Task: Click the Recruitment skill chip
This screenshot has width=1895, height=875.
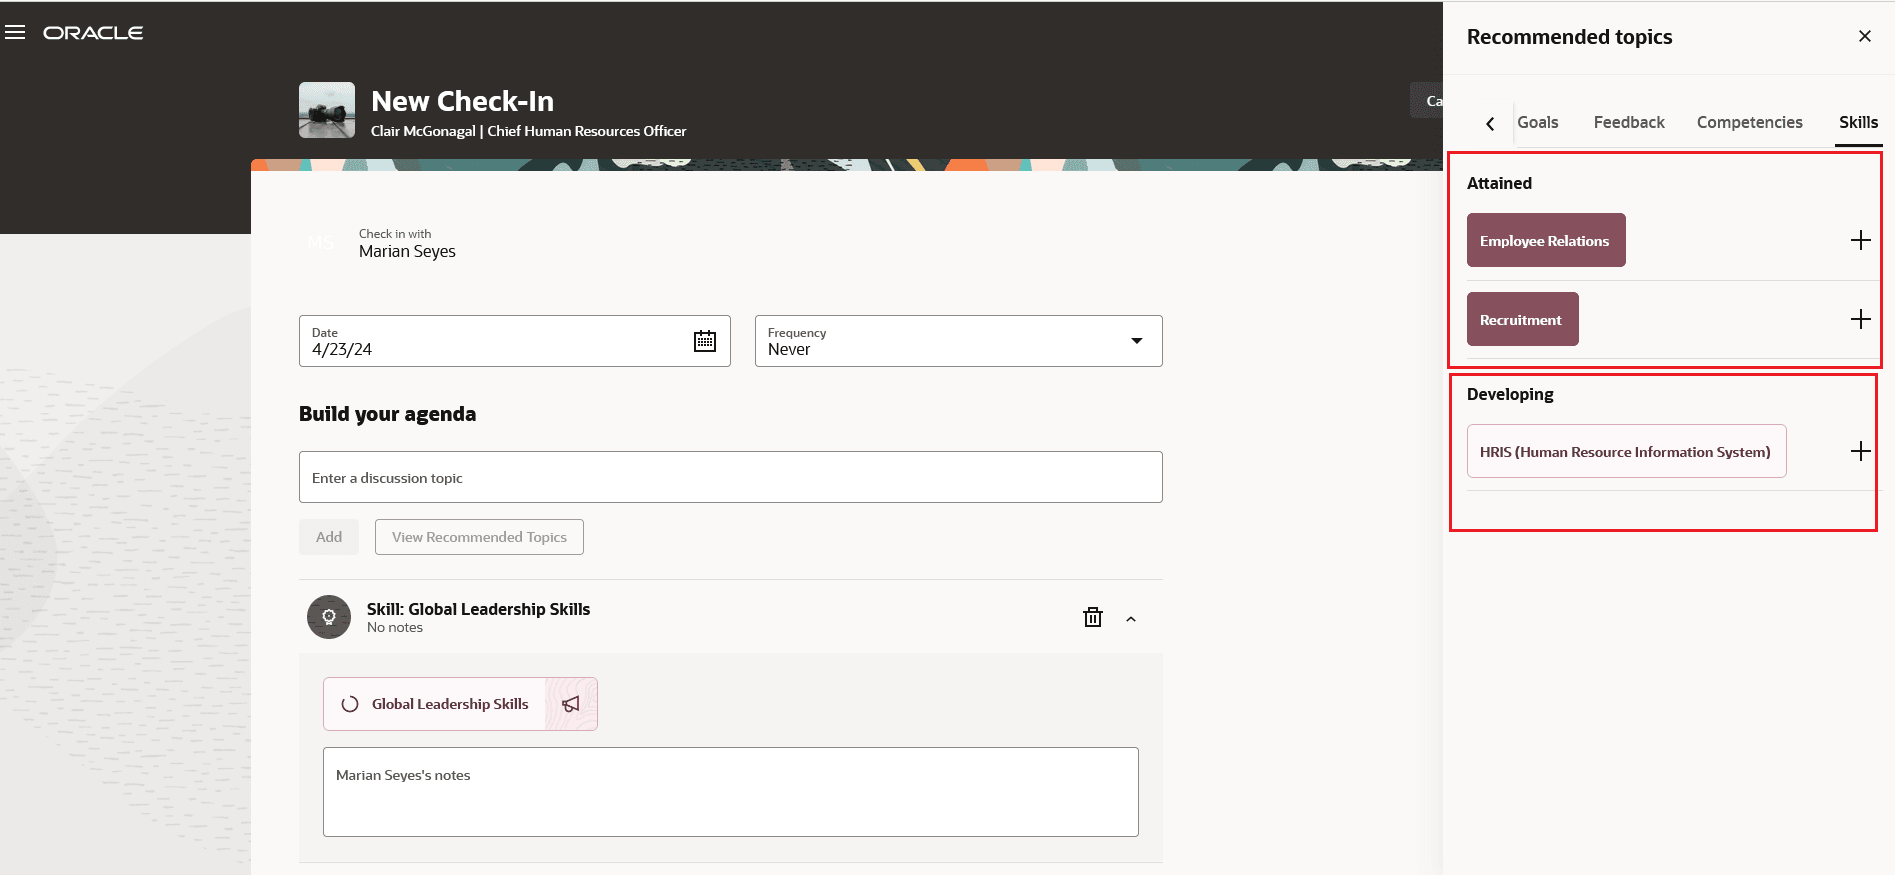Action: (x=1523, y=319)
